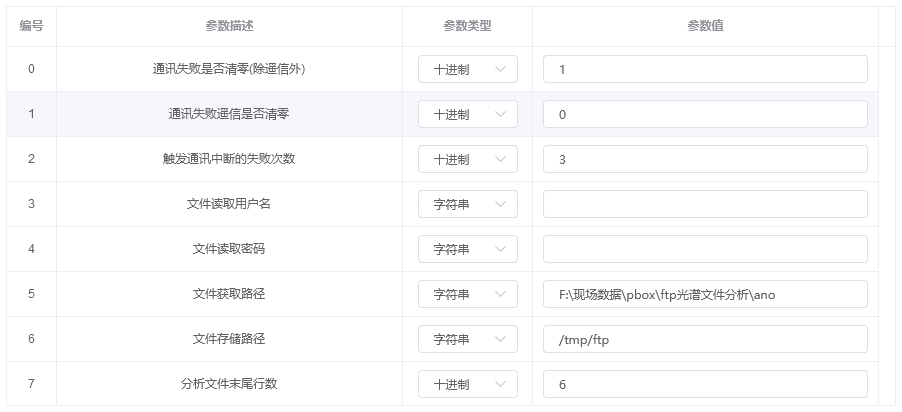Click the 参数类型 column header
Viewport: 902px width, 412px height.
pos(467,26)
